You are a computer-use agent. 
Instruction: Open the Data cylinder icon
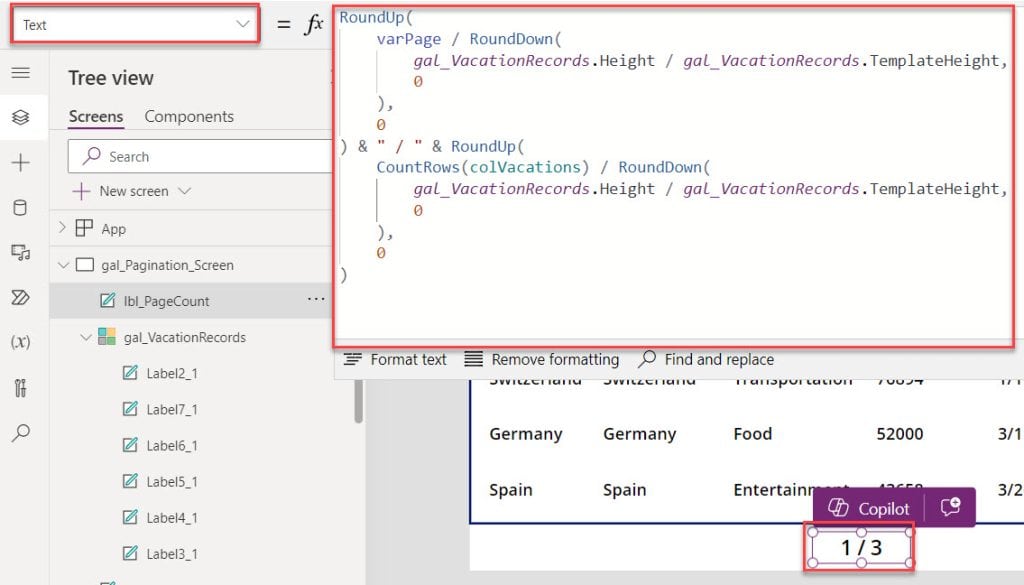click(x=21, y=208)
